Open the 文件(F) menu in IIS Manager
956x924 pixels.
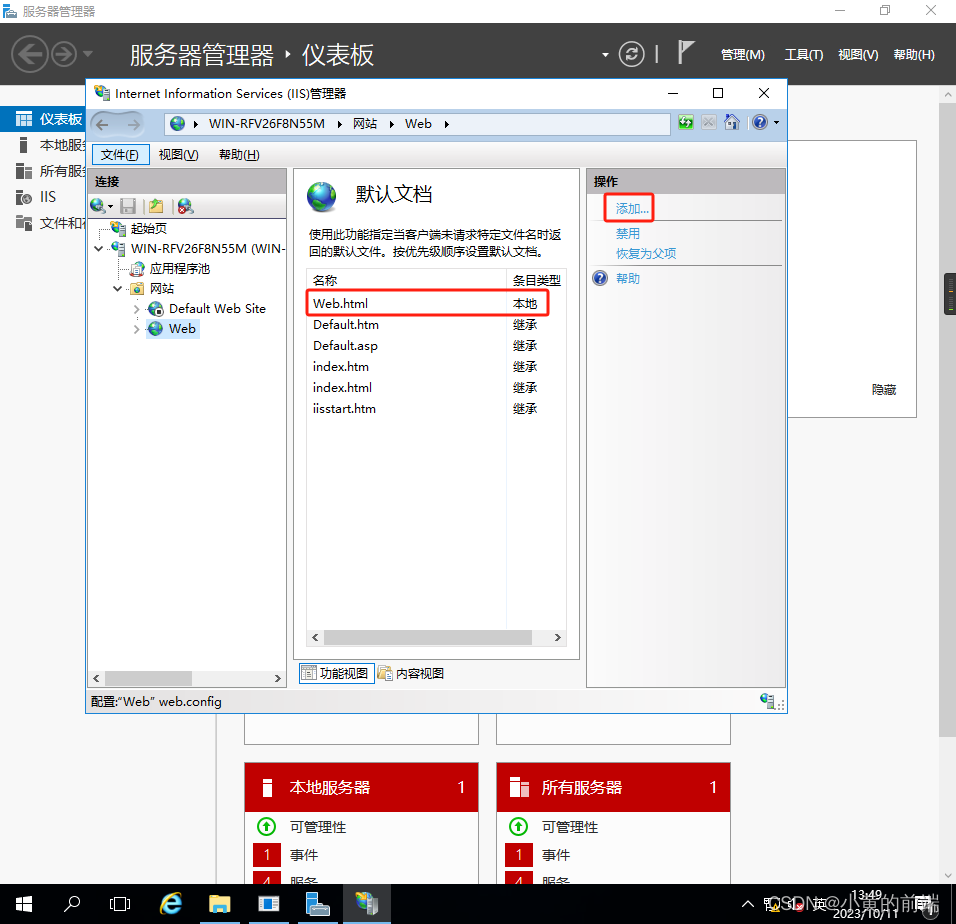tap(120, 154)
